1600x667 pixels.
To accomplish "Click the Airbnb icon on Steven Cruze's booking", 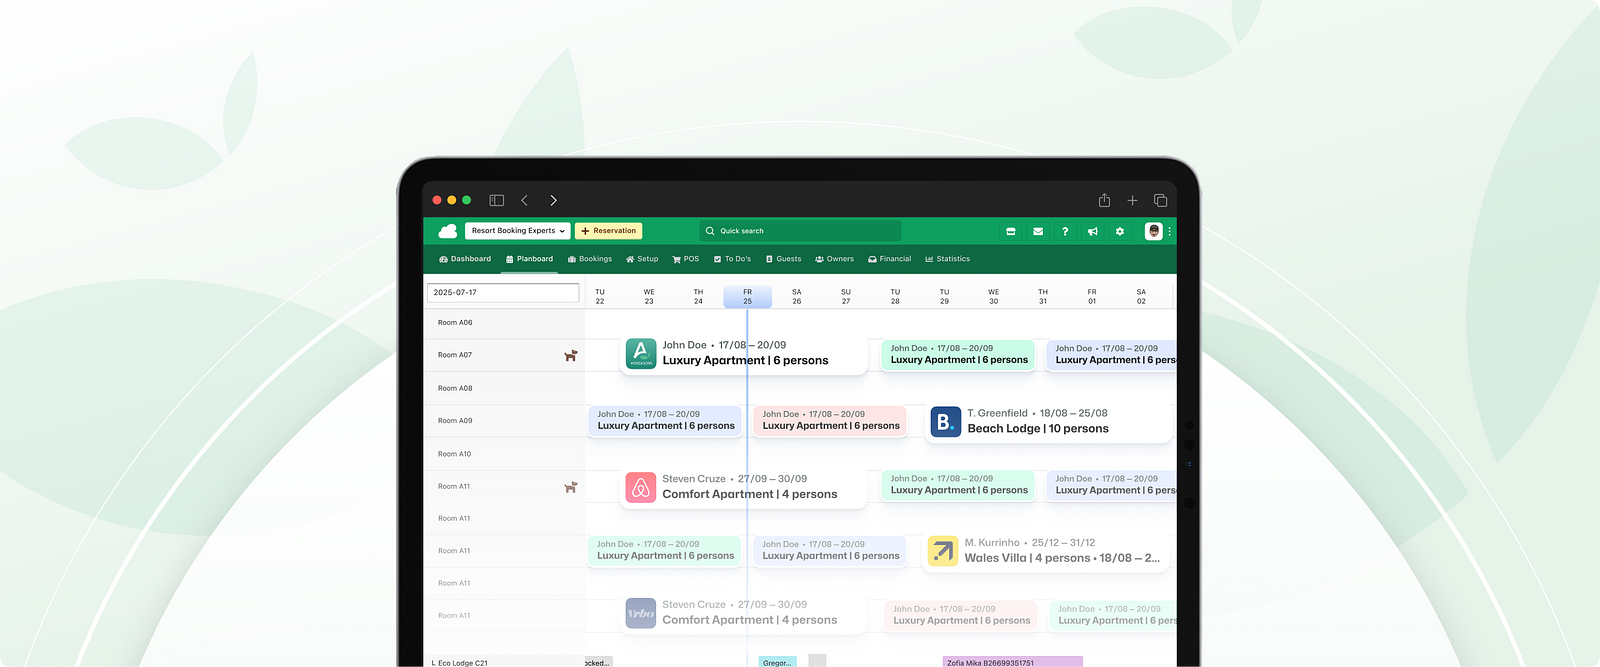I will 640,487.
